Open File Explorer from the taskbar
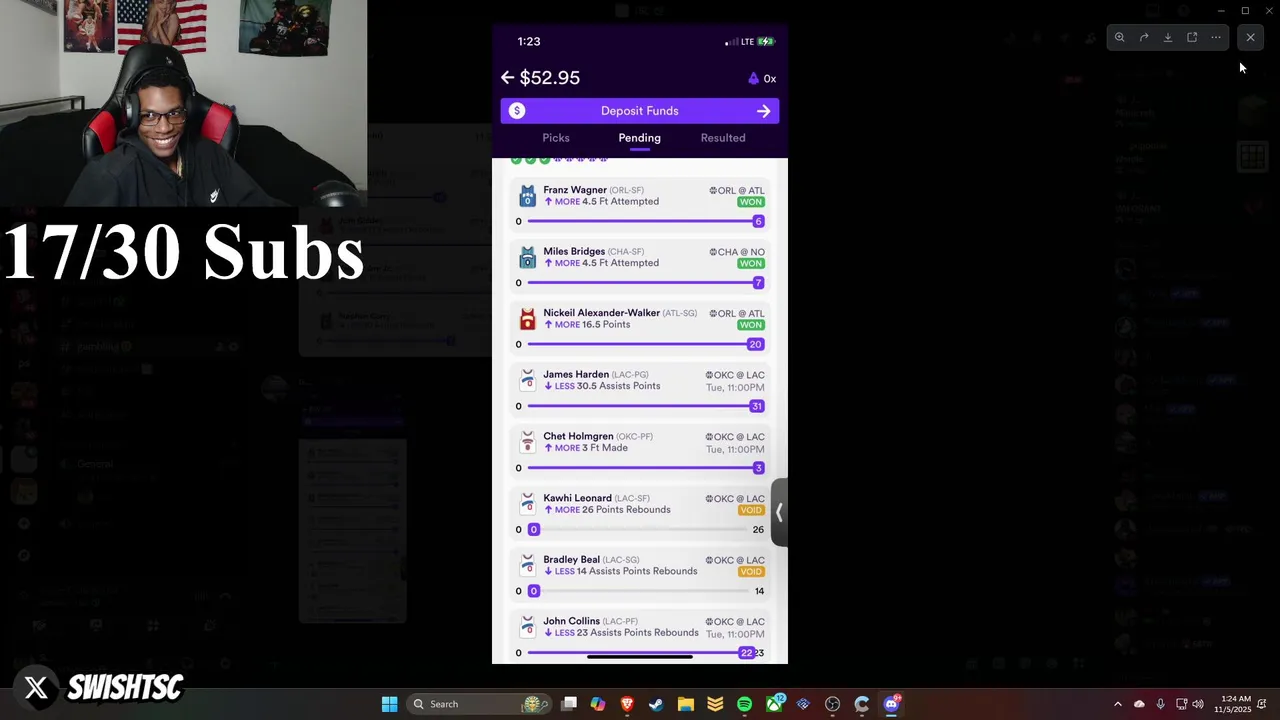This screenshot has height=720, width=1280. pyautogui.click(x=686, y=704)
